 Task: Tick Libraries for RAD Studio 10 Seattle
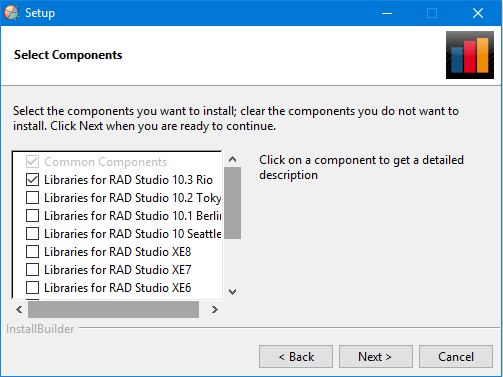tap(32, 234)
